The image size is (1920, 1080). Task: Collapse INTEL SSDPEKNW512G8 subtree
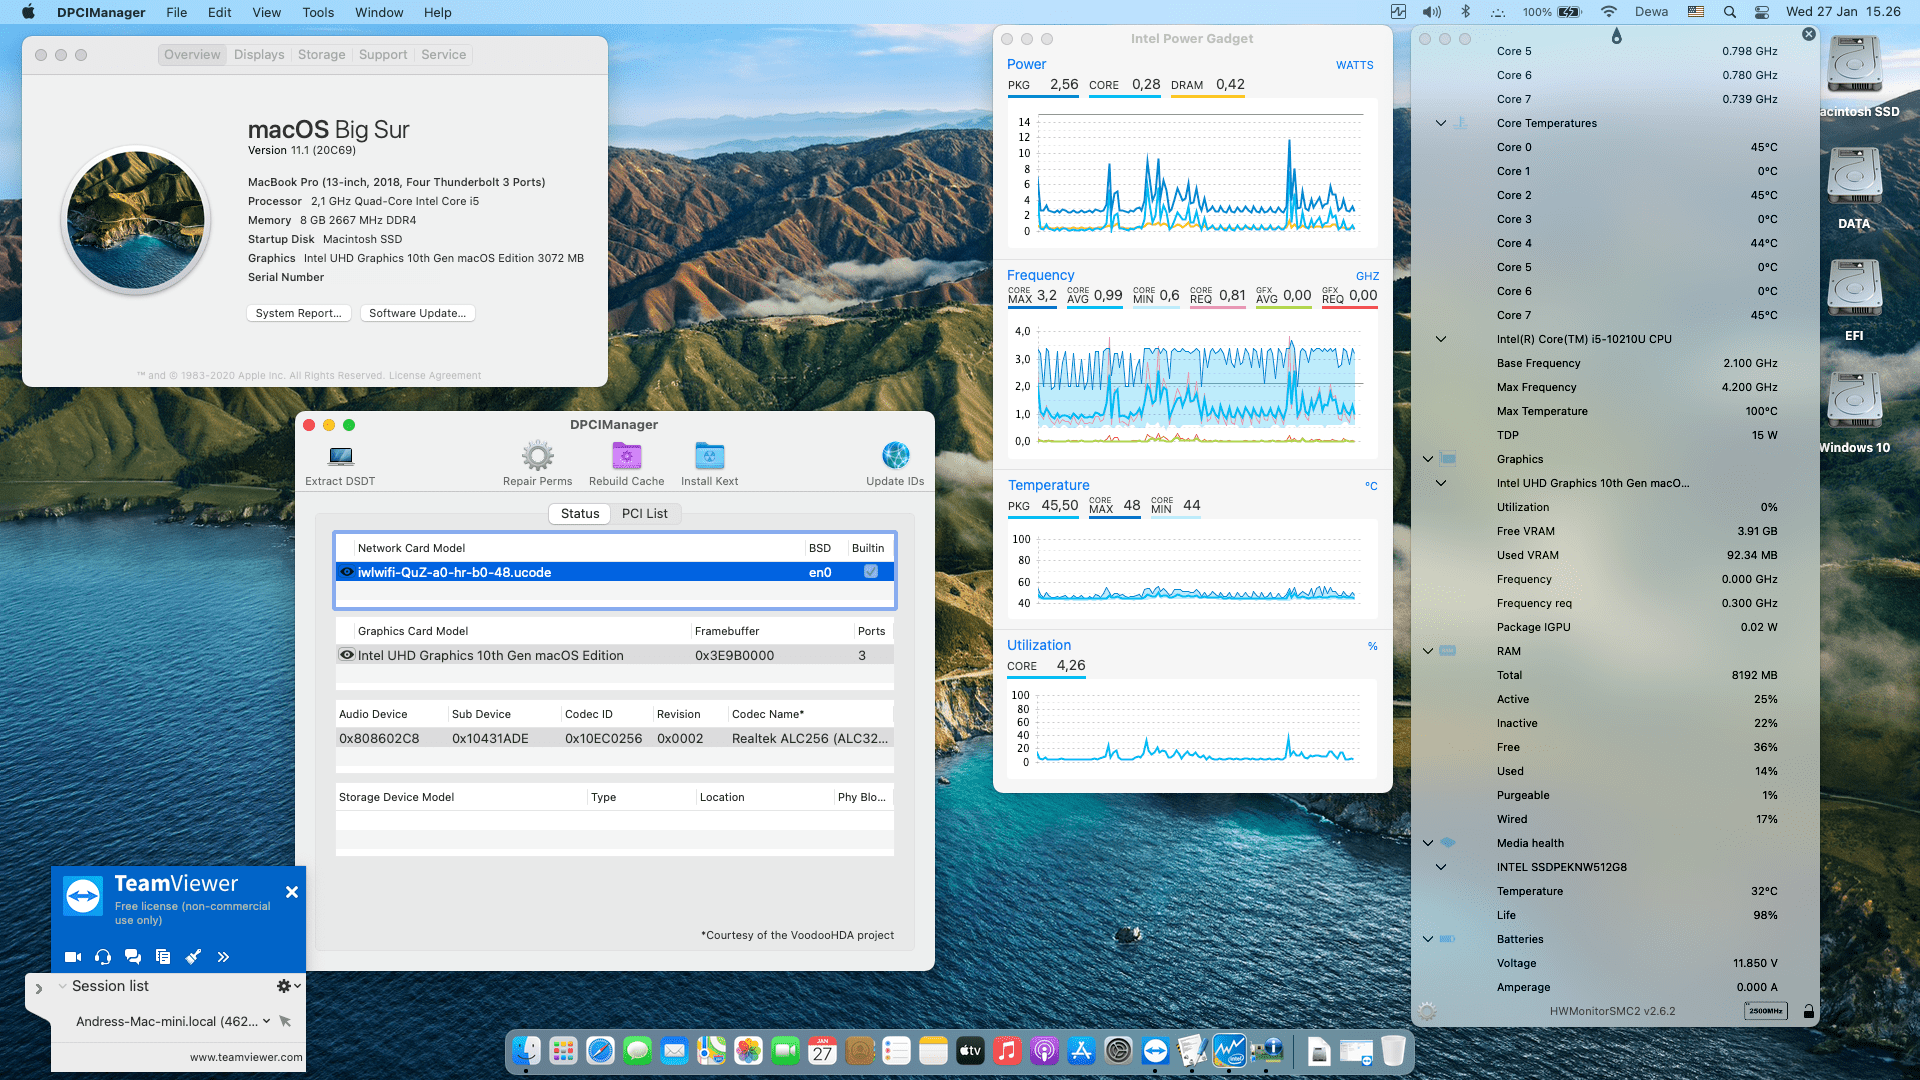click(1441, 867)
